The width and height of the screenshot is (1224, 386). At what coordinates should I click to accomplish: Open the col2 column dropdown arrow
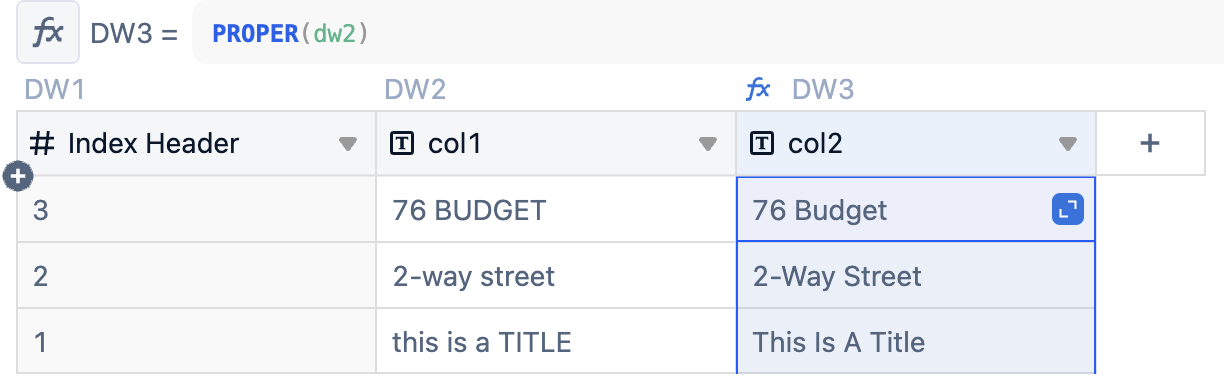1068,144
